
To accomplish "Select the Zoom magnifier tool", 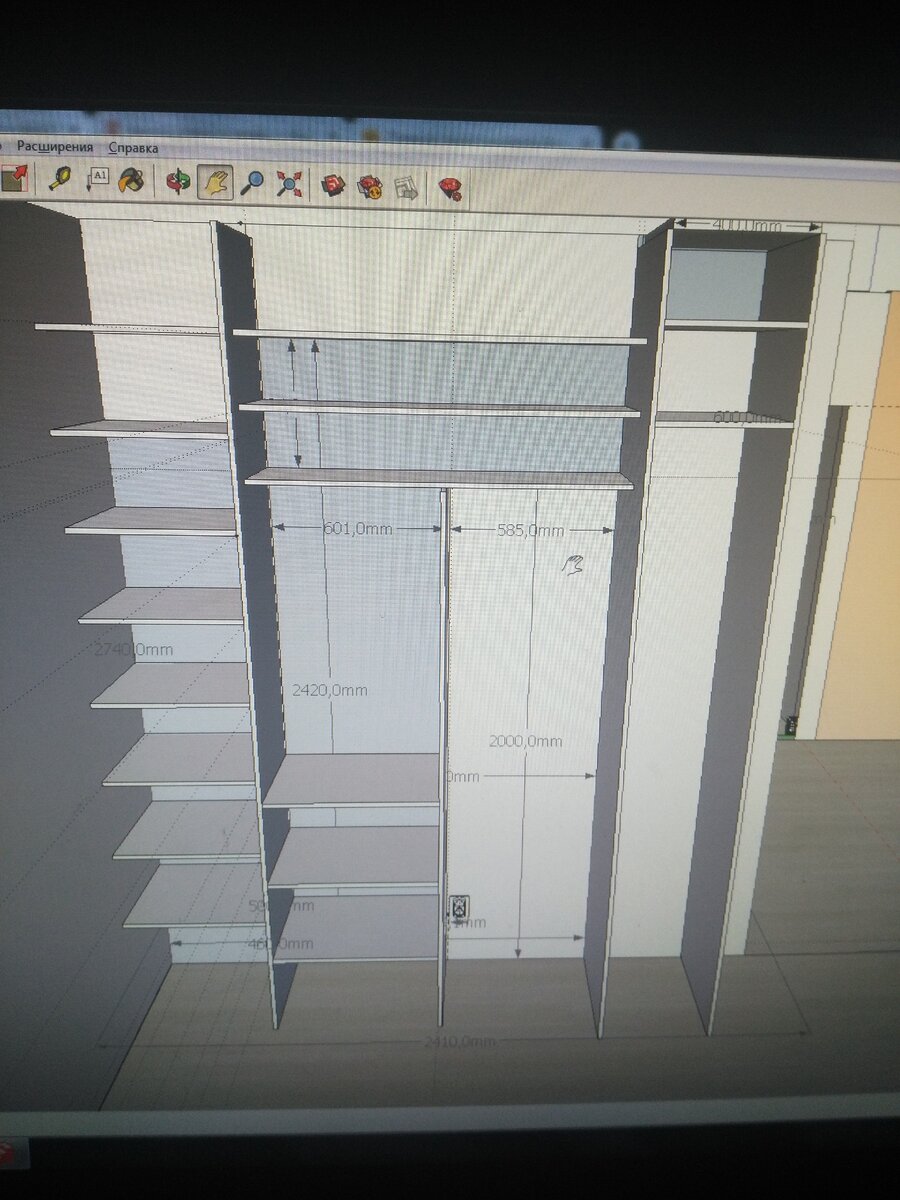I will pos(252,183).
